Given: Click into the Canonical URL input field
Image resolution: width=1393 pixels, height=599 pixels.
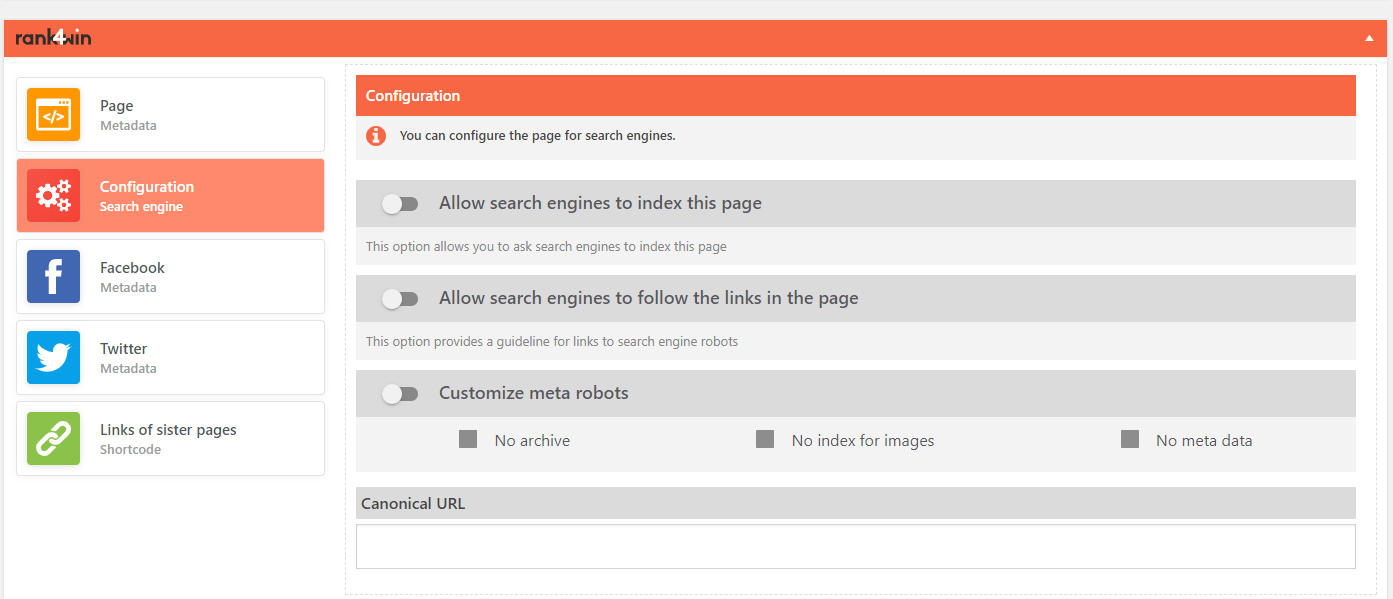Looking at the screenshot, I should pyautogui.click(x=855, y=547).
